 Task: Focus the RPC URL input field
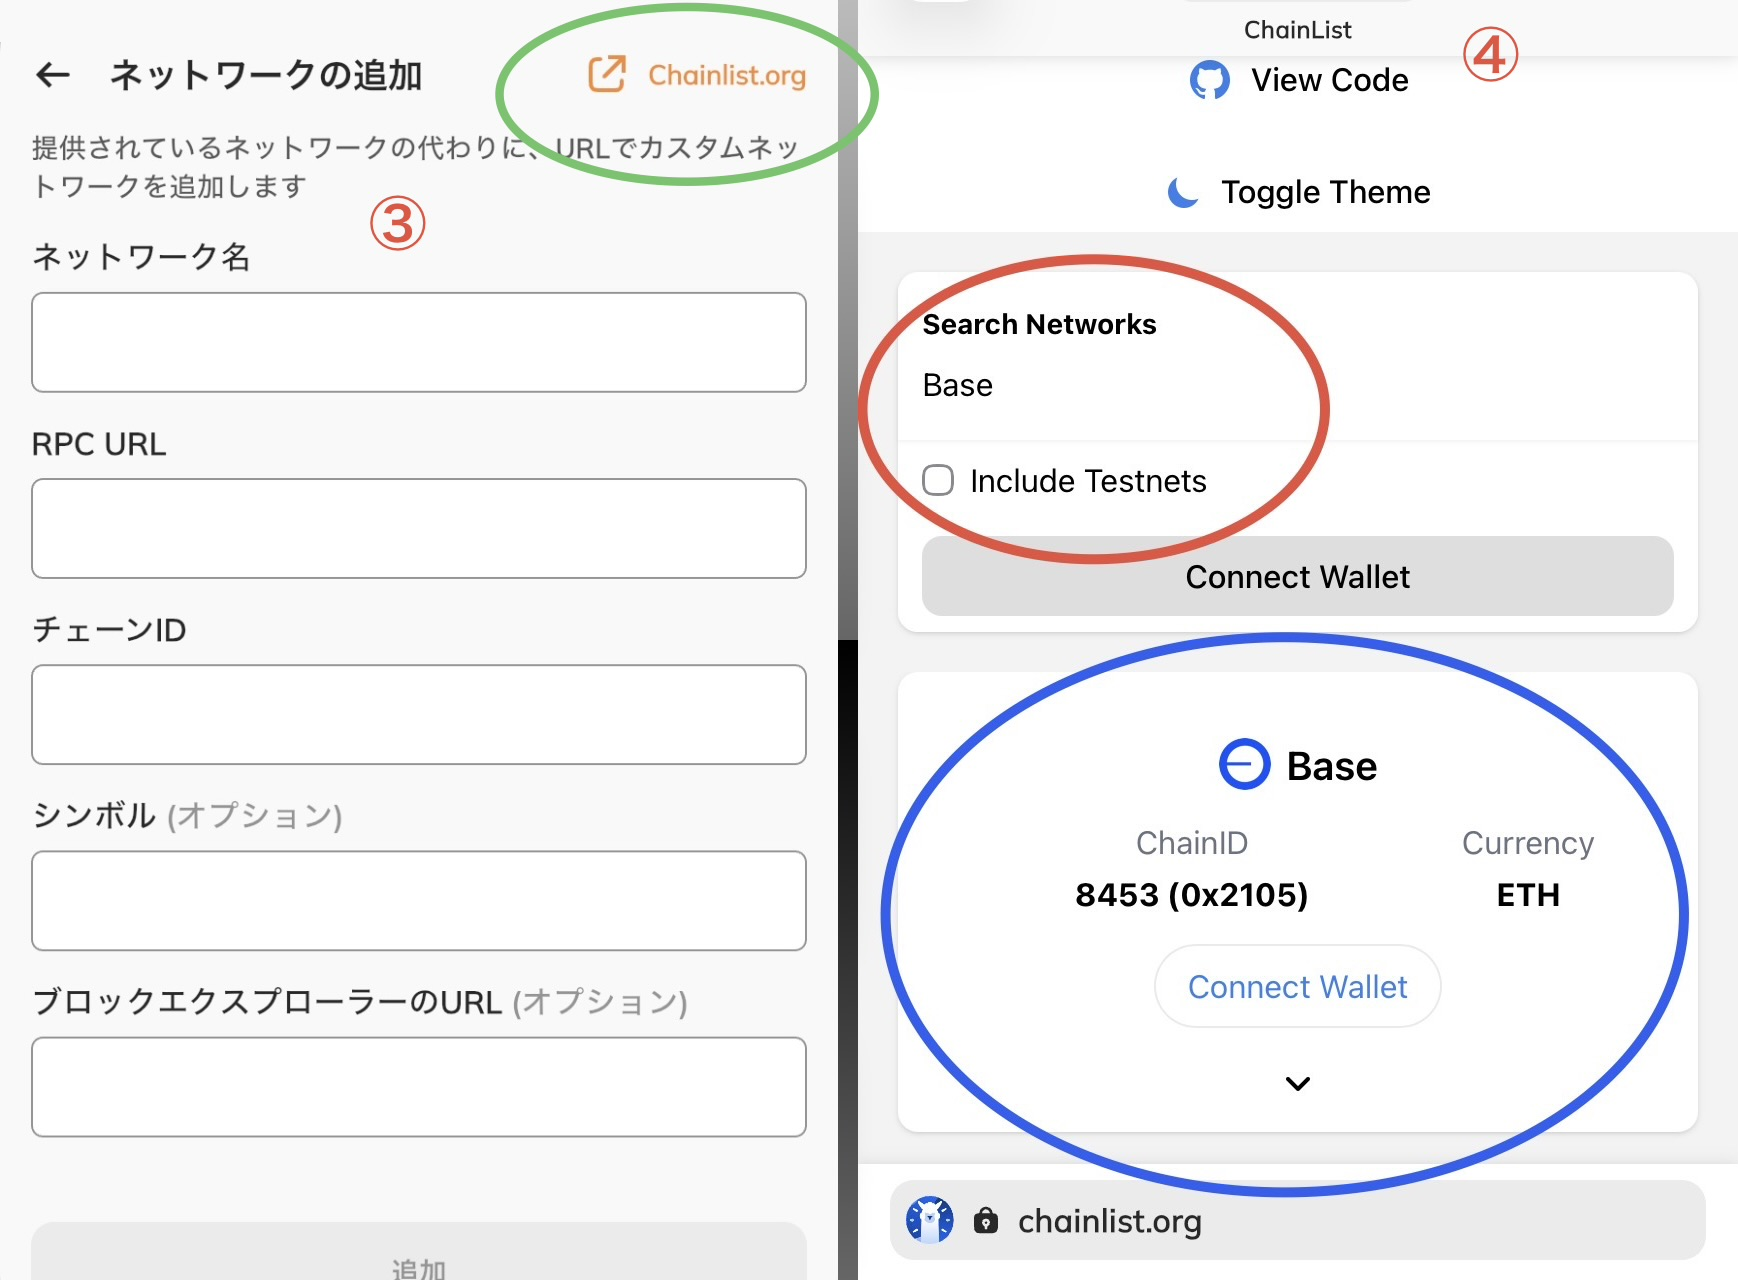[419, 528]
